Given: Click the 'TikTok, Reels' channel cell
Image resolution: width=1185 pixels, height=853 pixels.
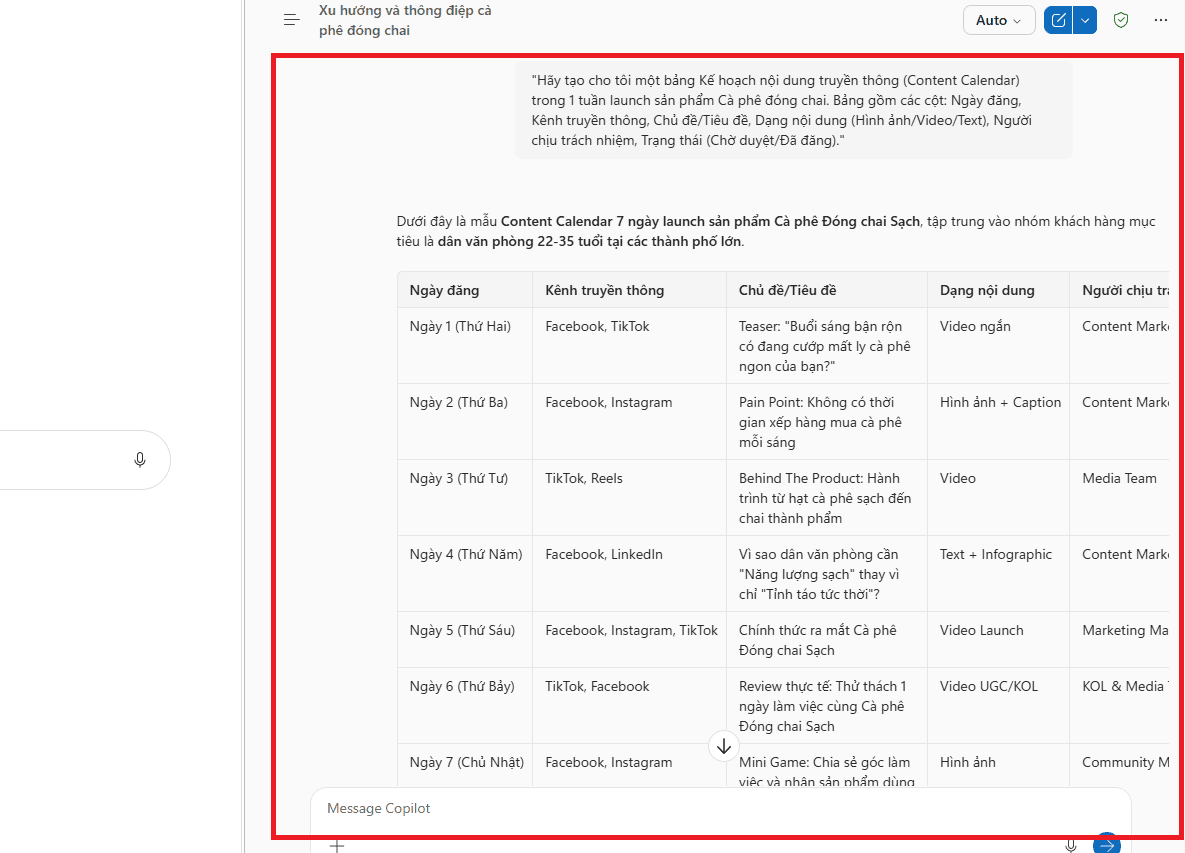Looking at the screenshot, I should (x=630, y=498).
